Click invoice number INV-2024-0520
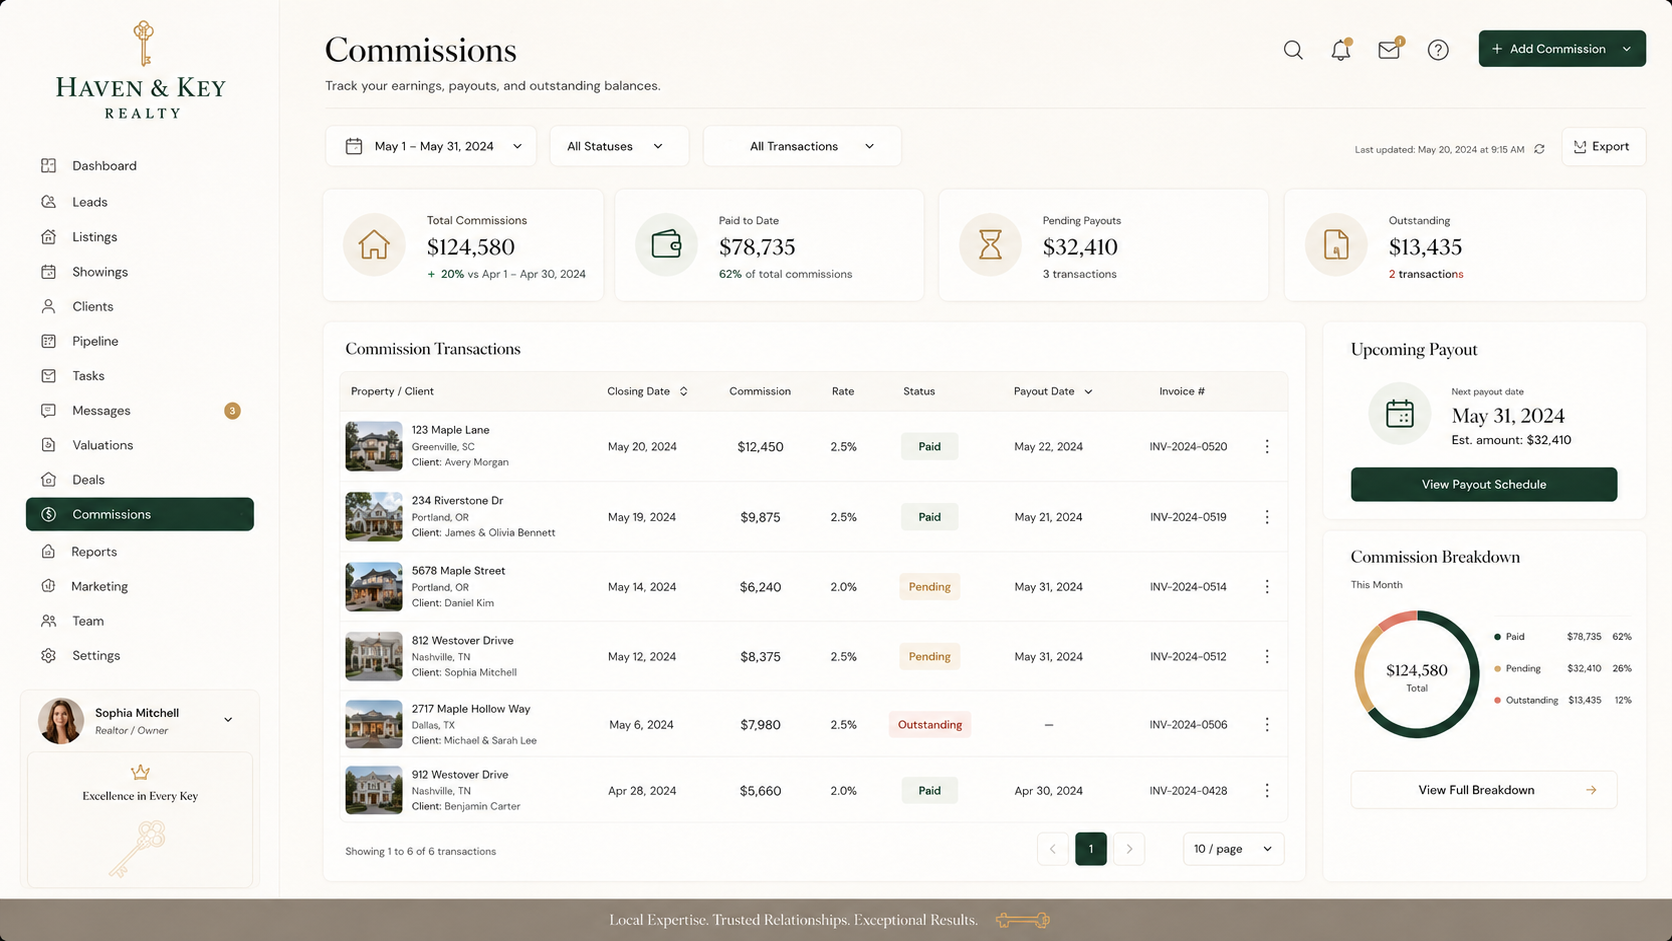1672x941 pixels. pos(1188,447)
